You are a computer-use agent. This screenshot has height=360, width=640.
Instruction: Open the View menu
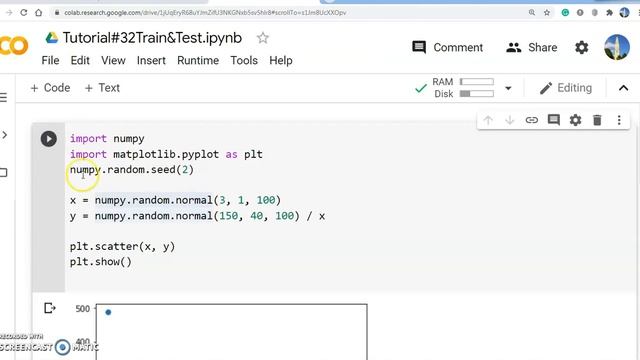113,60
